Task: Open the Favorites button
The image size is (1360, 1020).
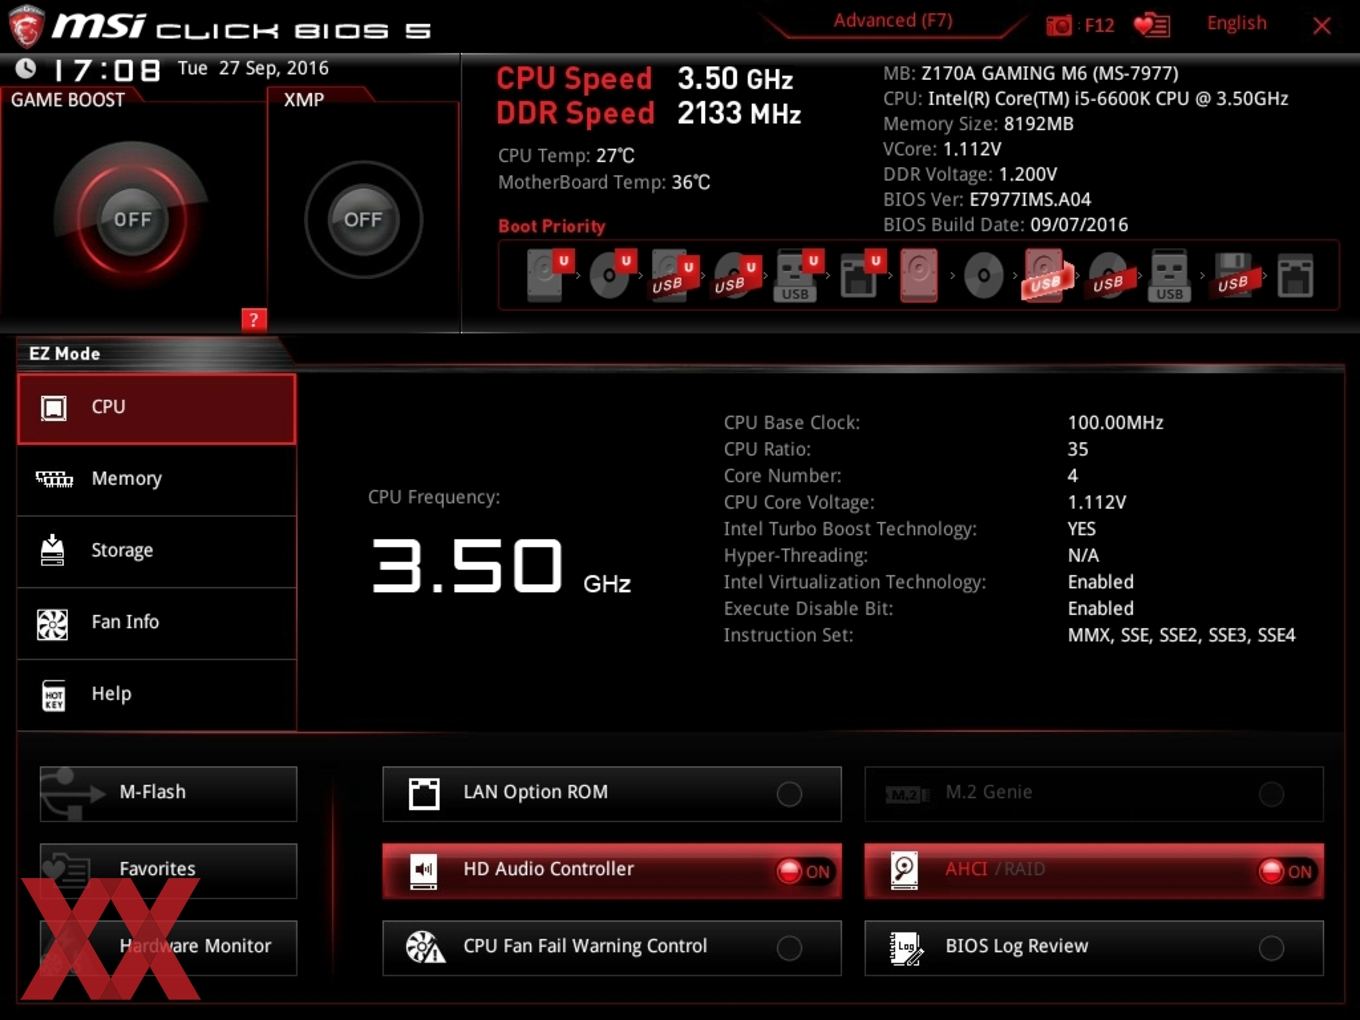Action: [168, 870]
